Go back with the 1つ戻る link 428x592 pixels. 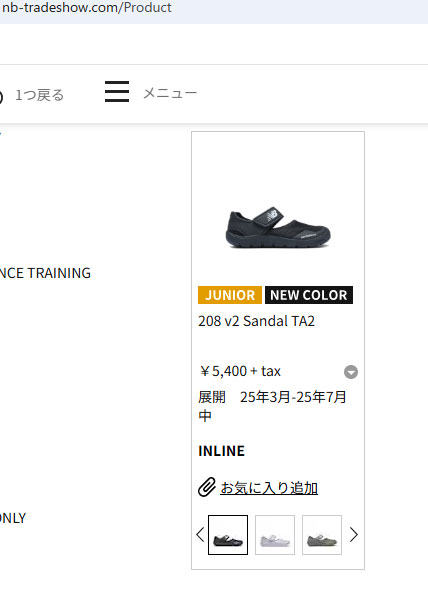[x=40, y=95]
